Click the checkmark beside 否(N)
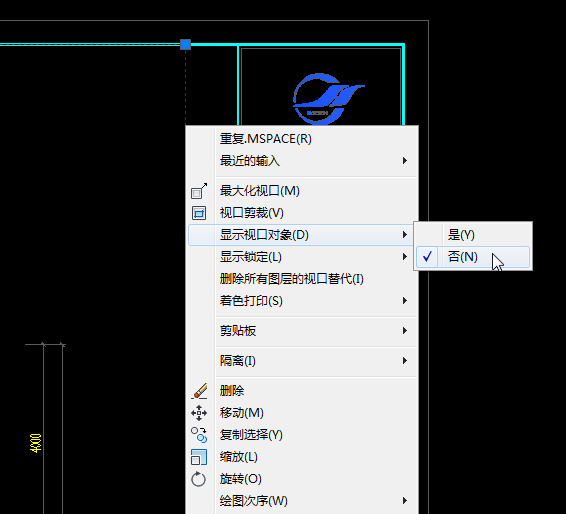 427,257
